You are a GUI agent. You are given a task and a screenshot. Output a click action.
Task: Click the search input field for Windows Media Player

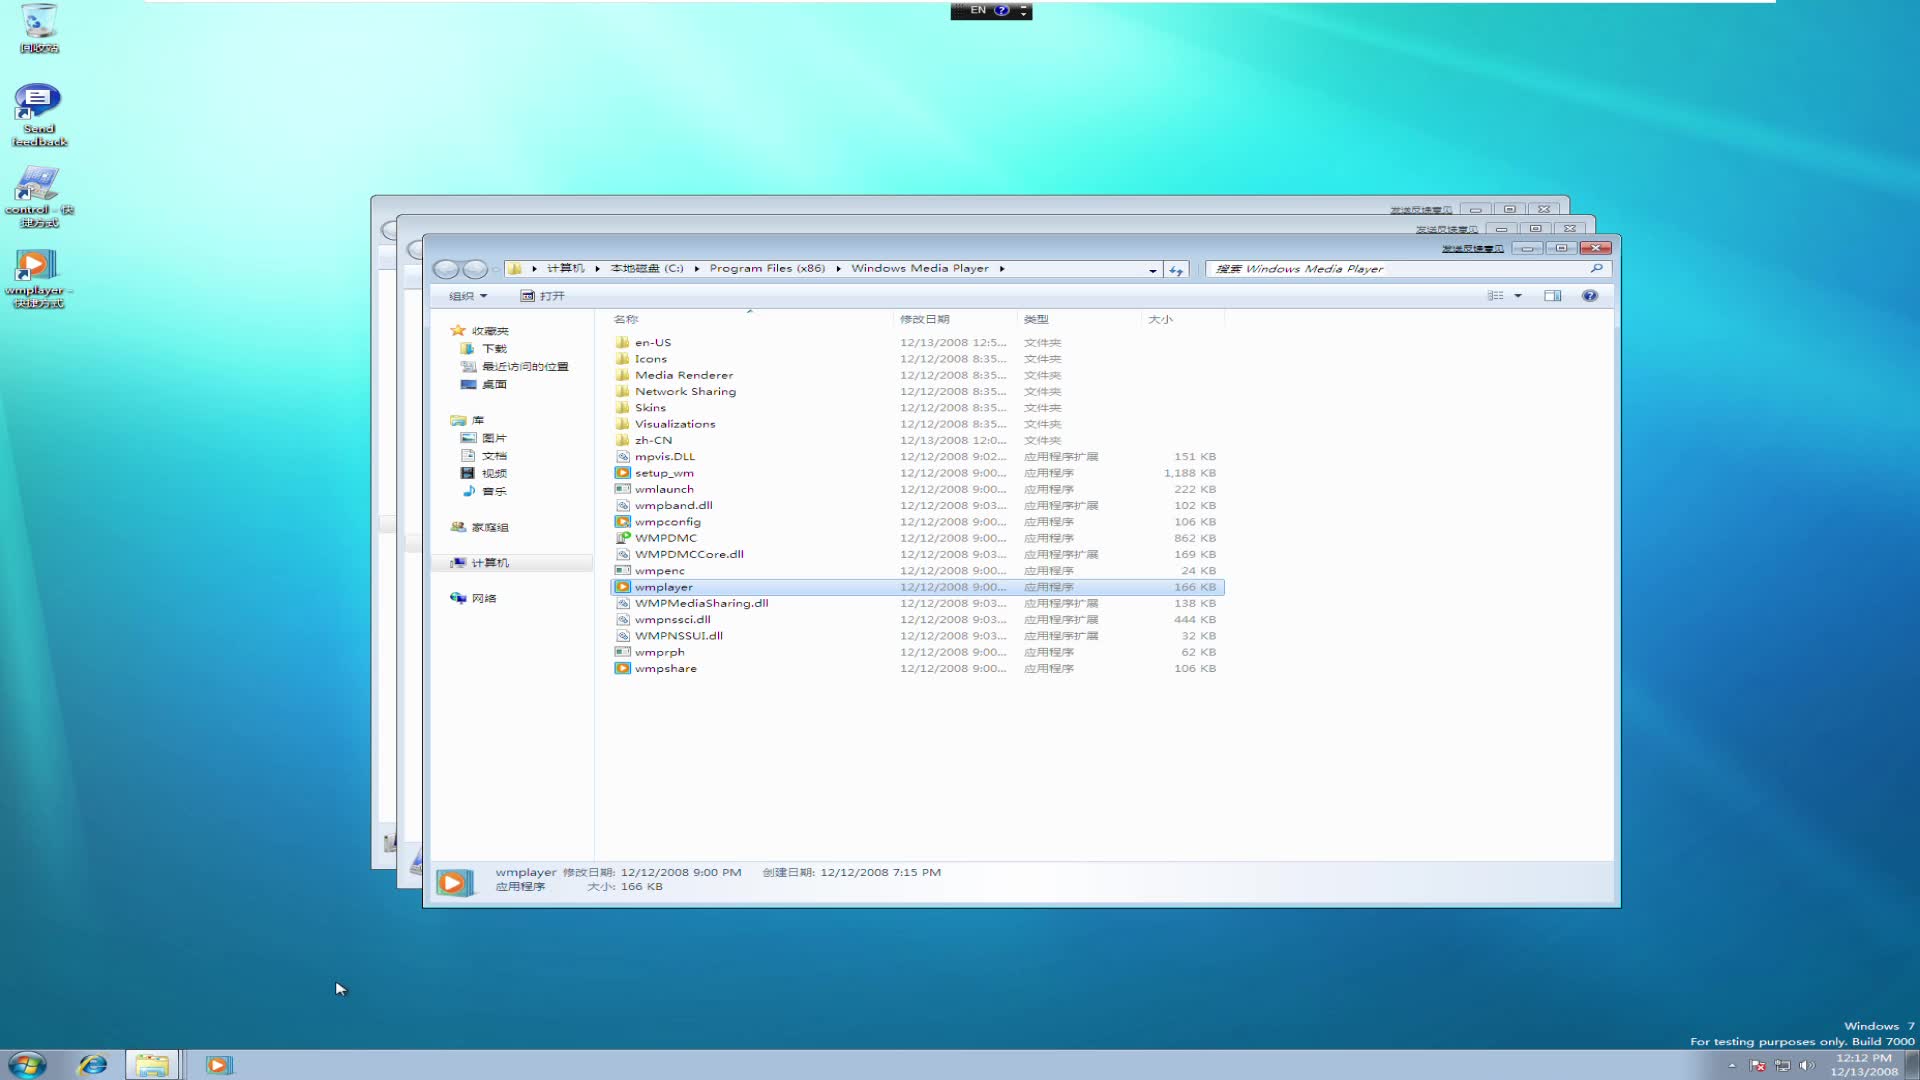[x=1400, y=268]
